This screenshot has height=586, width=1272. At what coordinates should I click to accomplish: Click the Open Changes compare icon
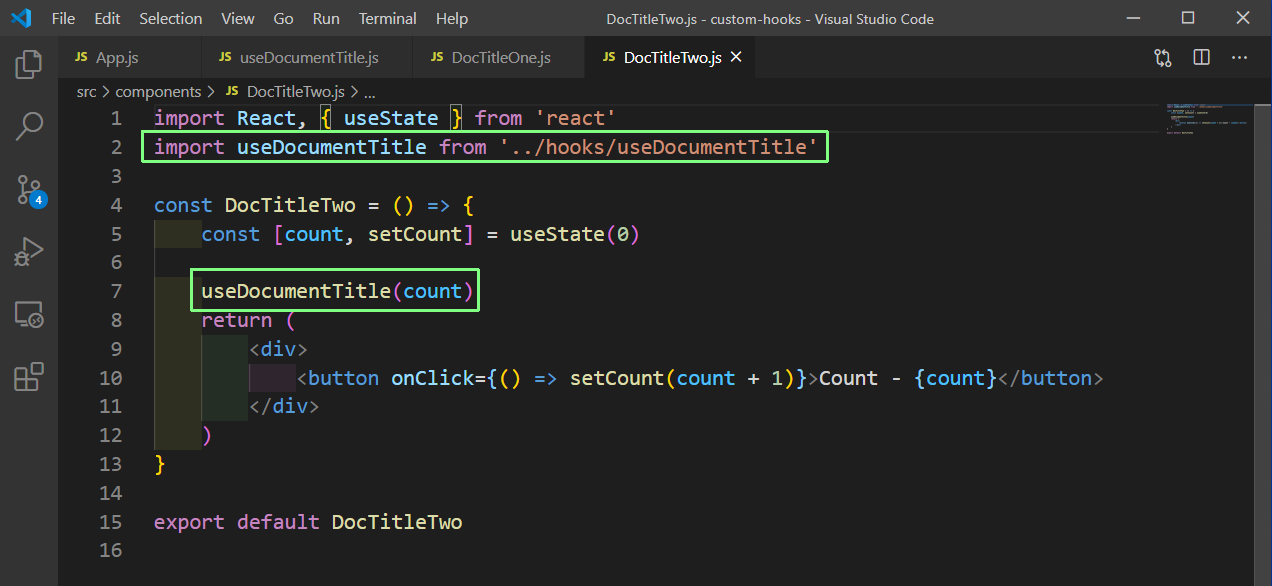pyautogui.click(x=1163, y=58)
